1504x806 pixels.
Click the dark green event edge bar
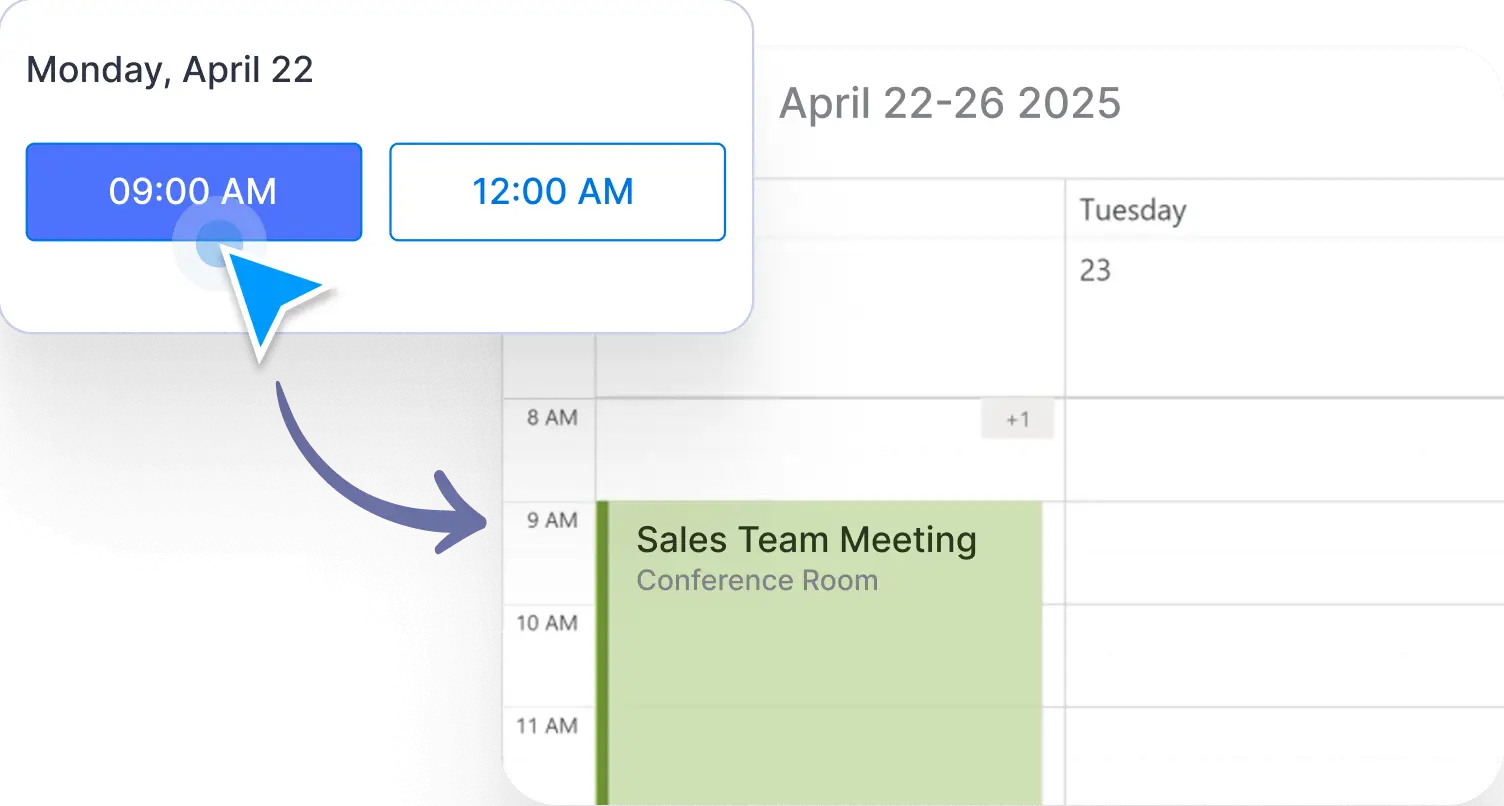click(602, 650)
